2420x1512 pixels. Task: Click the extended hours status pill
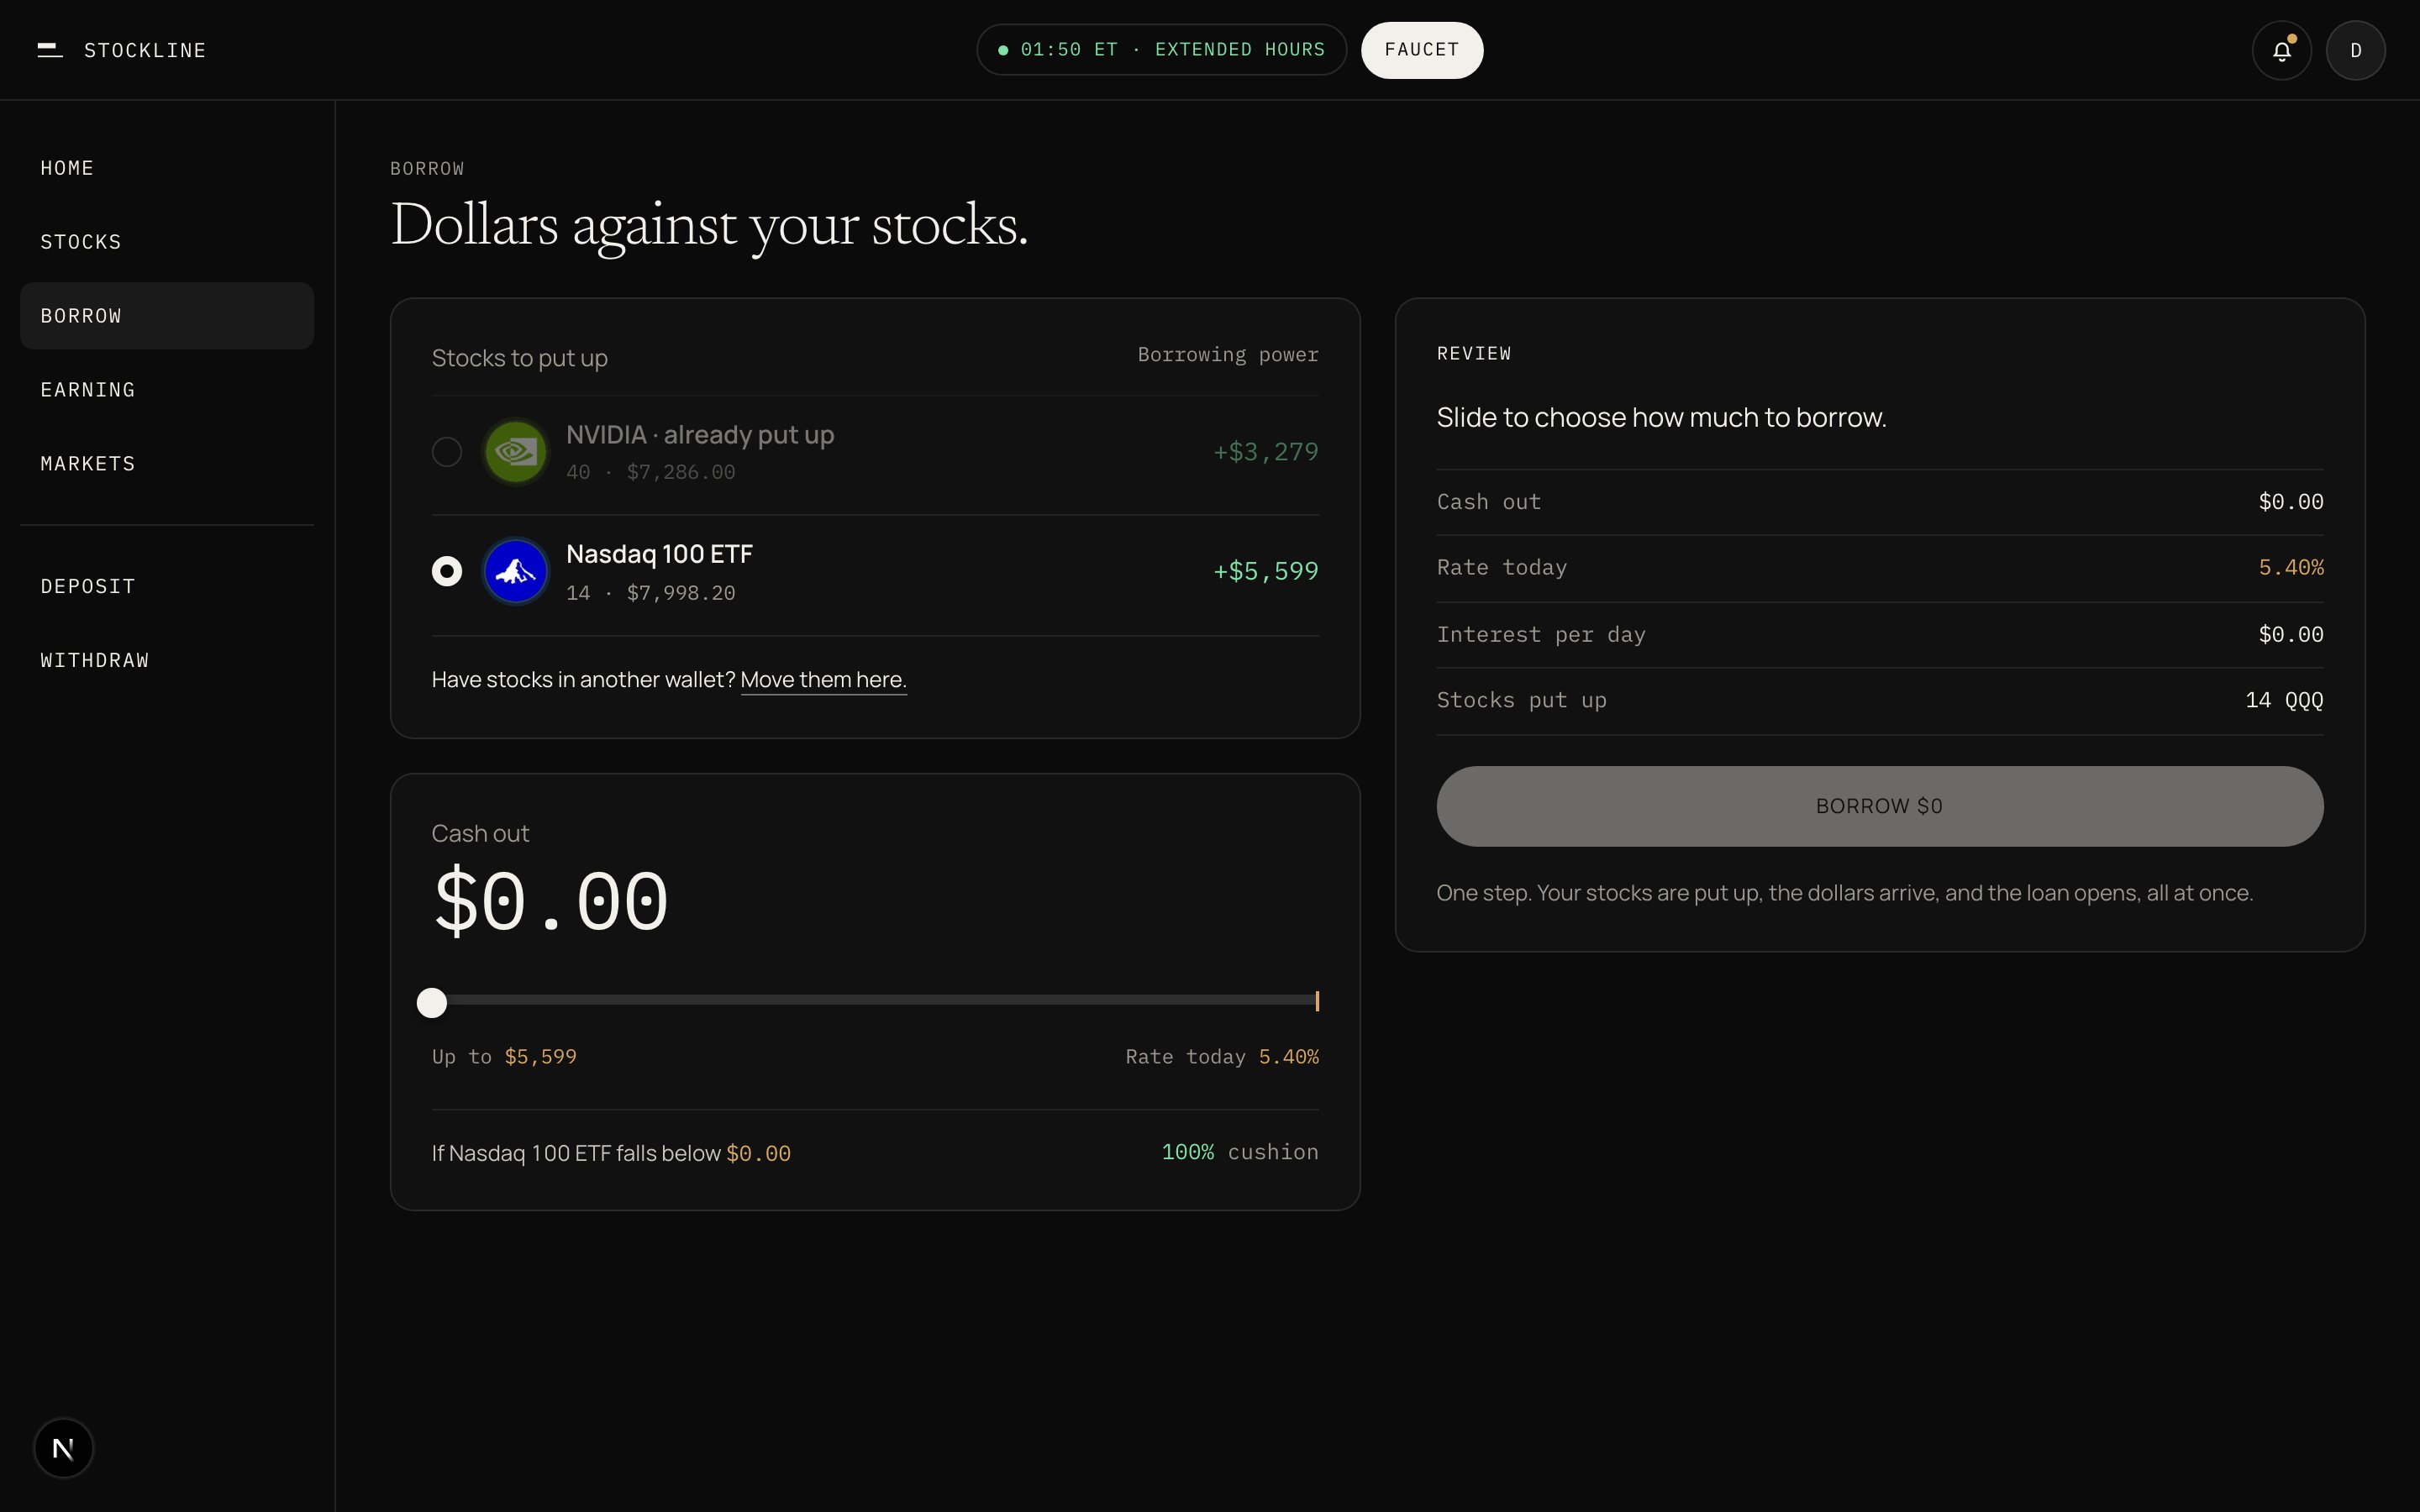(1161, 50)
